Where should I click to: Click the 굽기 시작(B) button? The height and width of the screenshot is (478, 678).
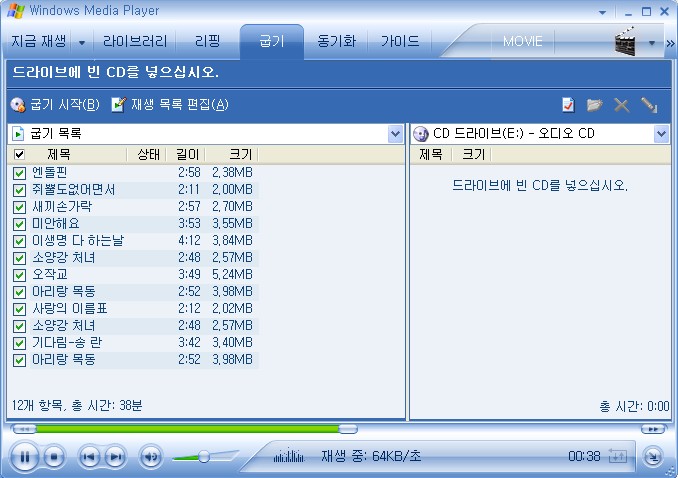[55, 104]
